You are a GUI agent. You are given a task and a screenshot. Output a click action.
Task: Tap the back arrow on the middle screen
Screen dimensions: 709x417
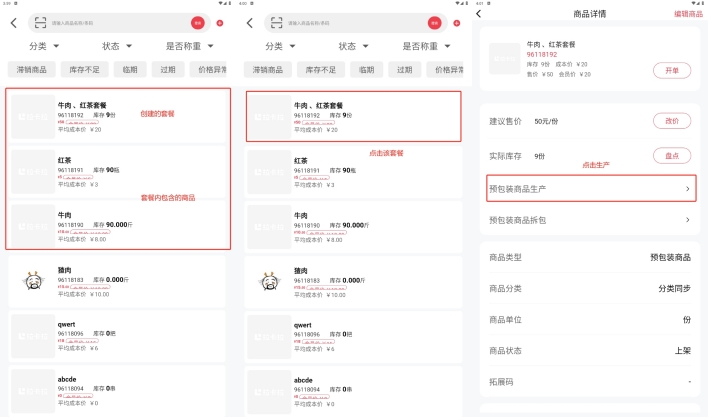click(250, 22)
